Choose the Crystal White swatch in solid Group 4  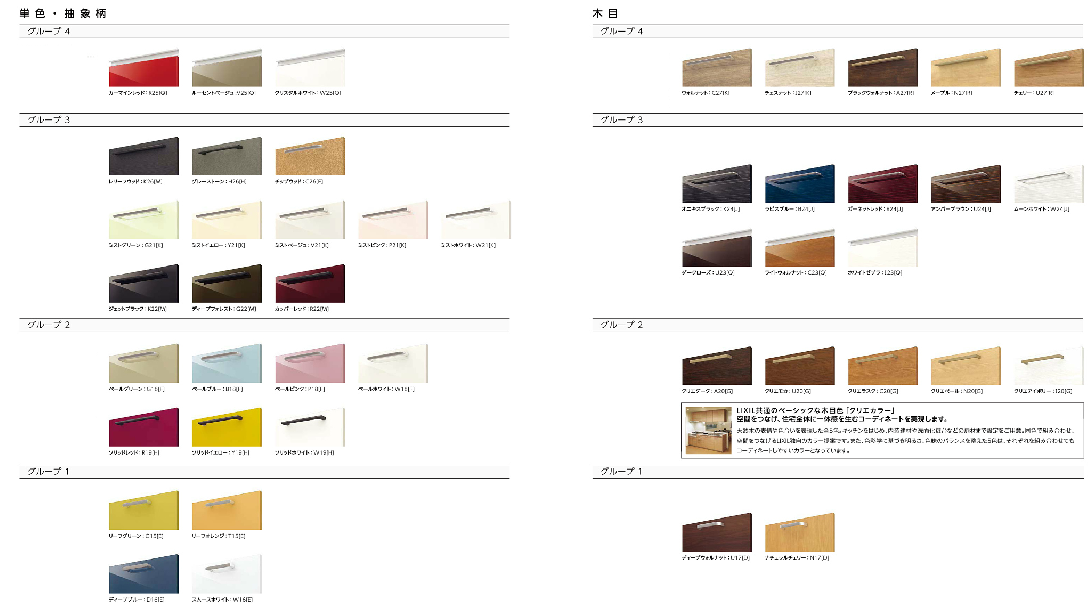click(x=310, y=68)
